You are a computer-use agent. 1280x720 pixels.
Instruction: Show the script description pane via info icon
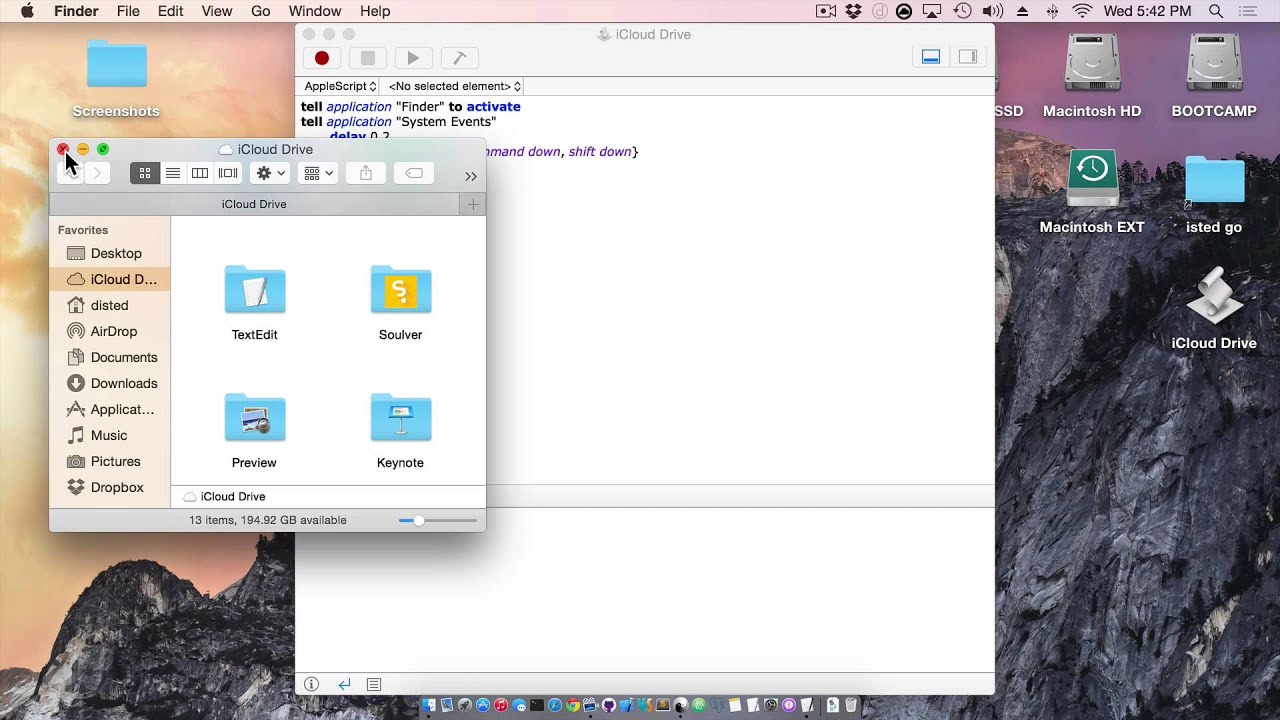311,684
